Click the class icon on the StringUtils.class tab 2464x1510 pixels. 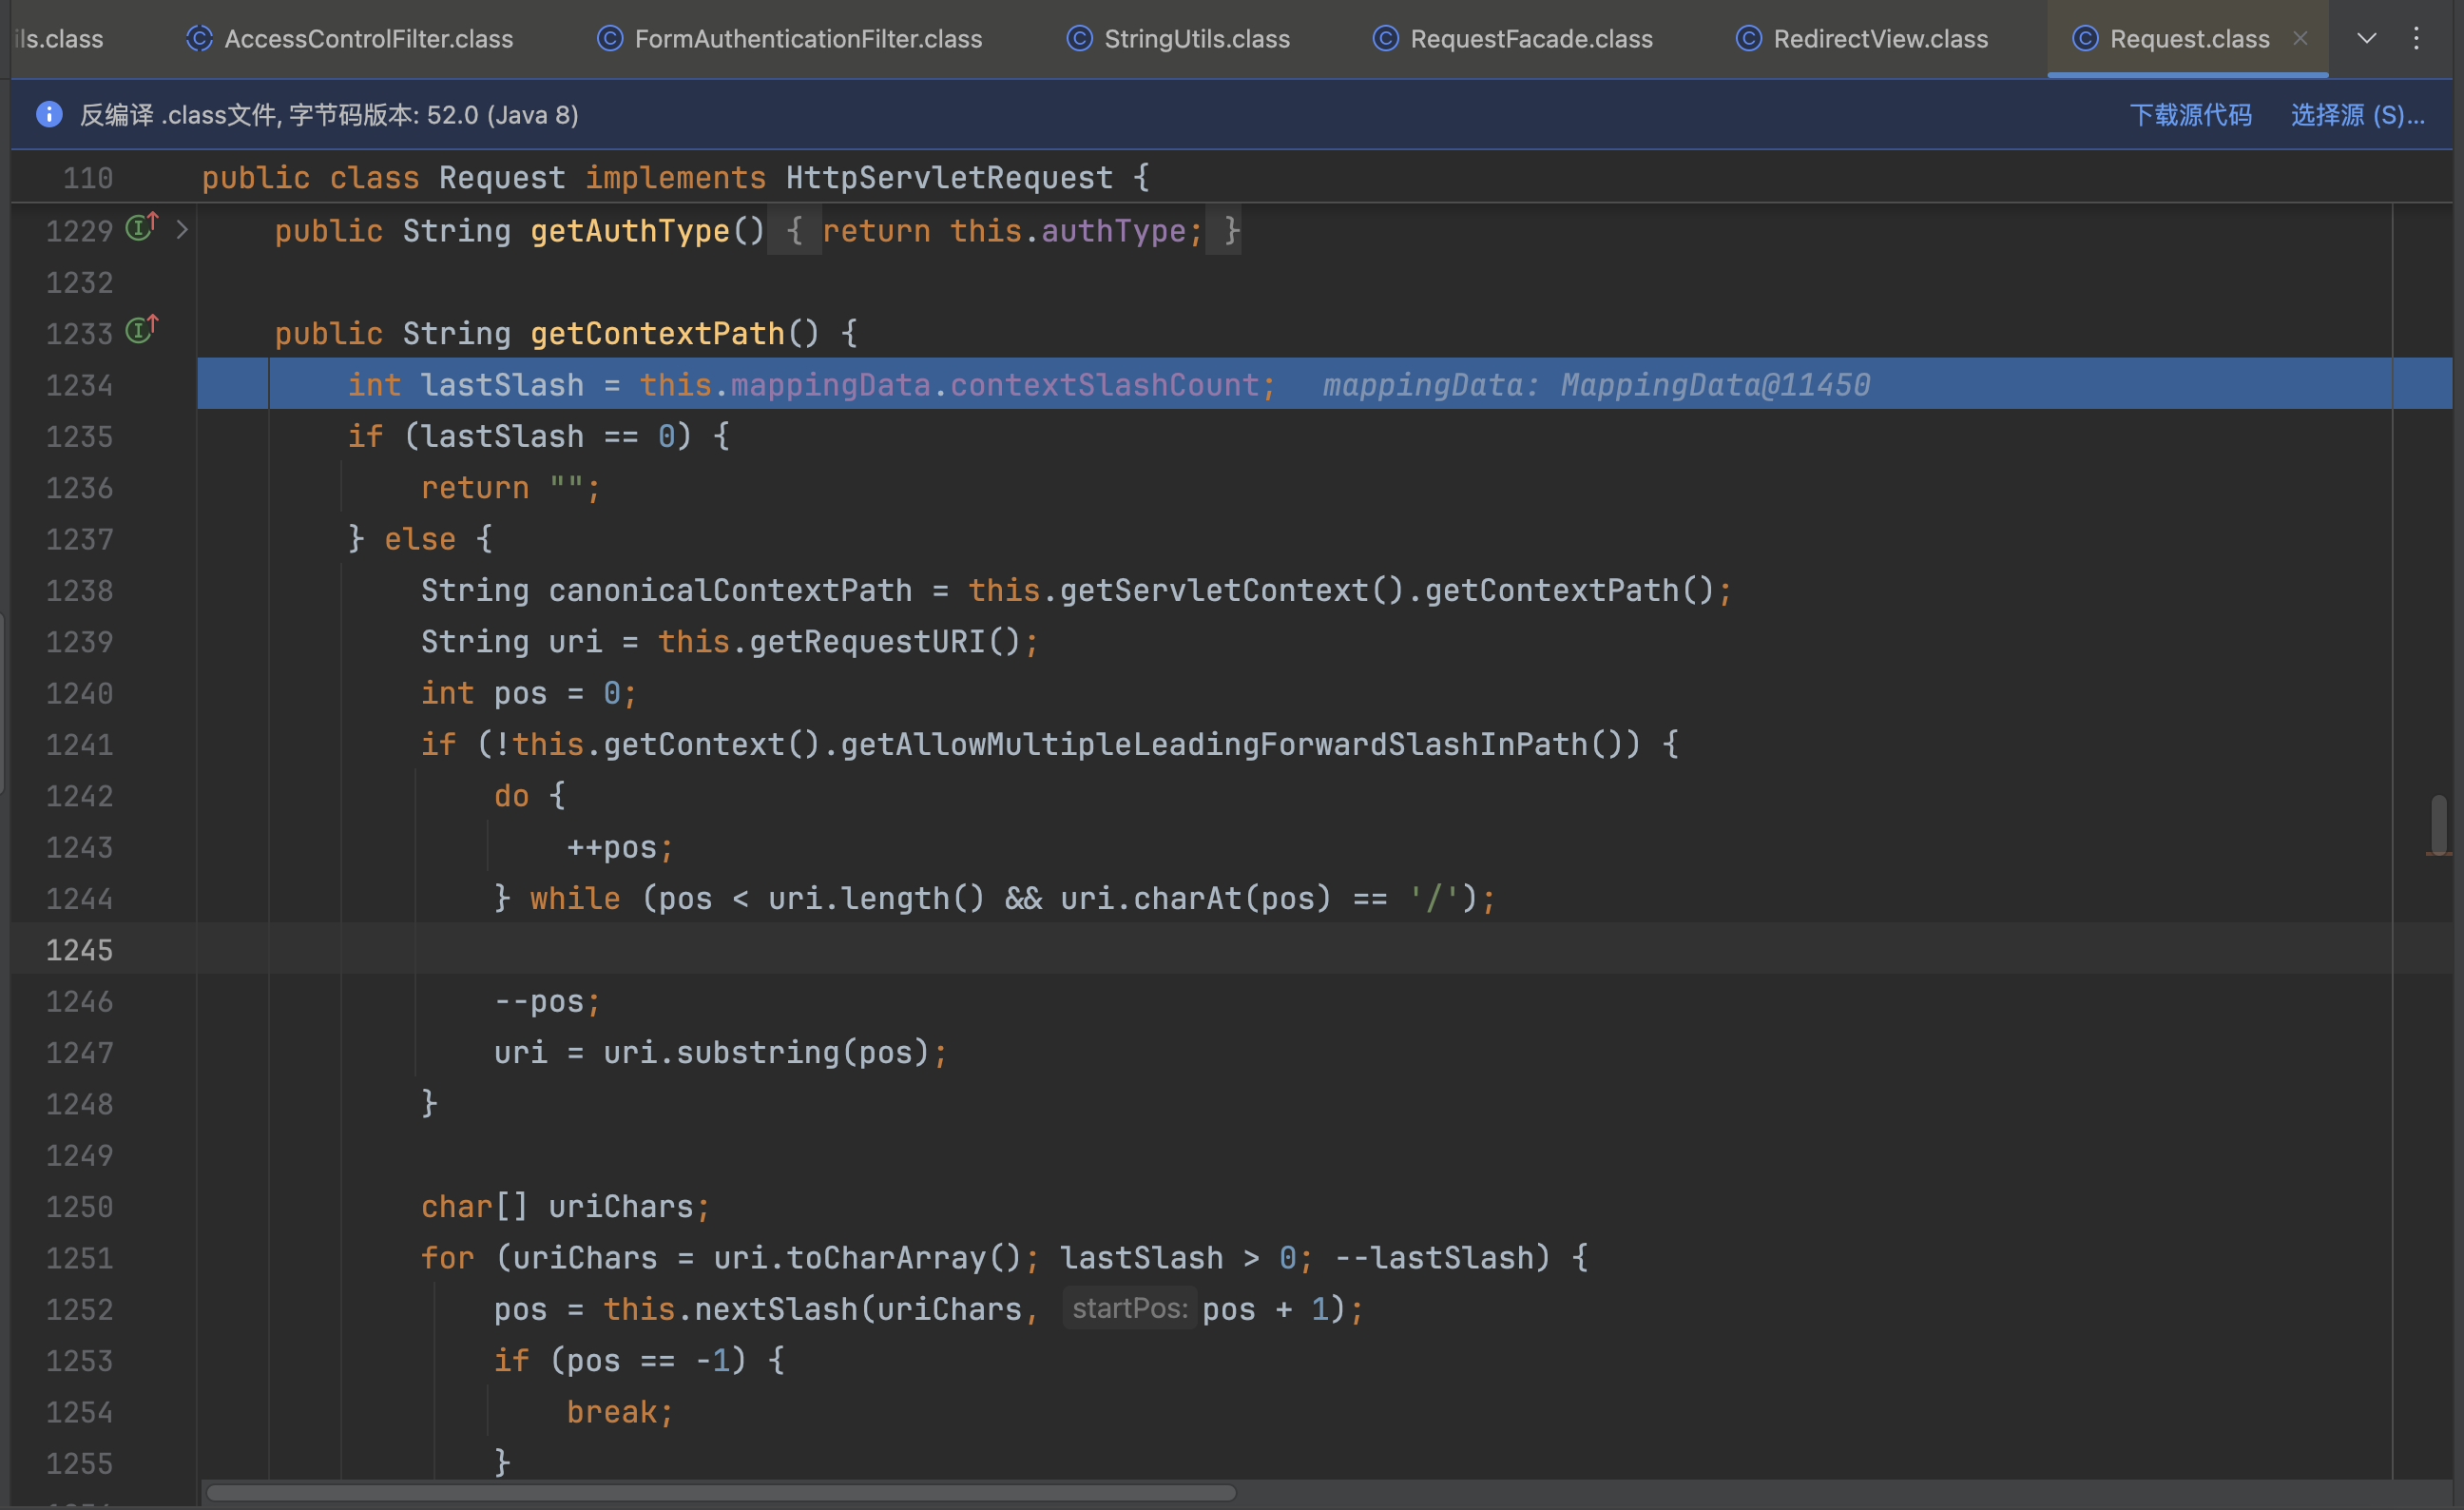[x=1079, y=38]
